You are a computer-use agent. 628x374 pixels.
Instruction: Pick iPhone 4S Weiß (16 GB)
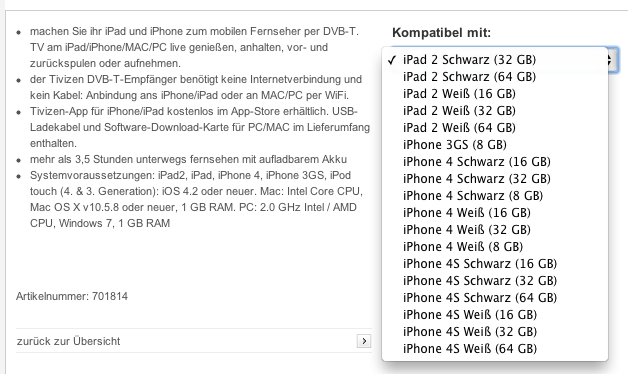point(495,315)
